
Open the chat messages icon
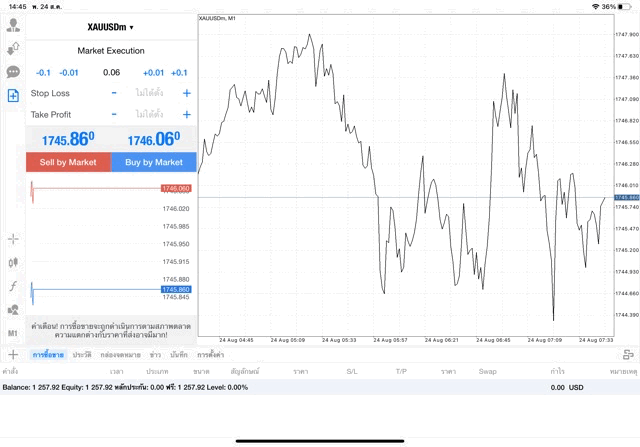pos(13,72)
